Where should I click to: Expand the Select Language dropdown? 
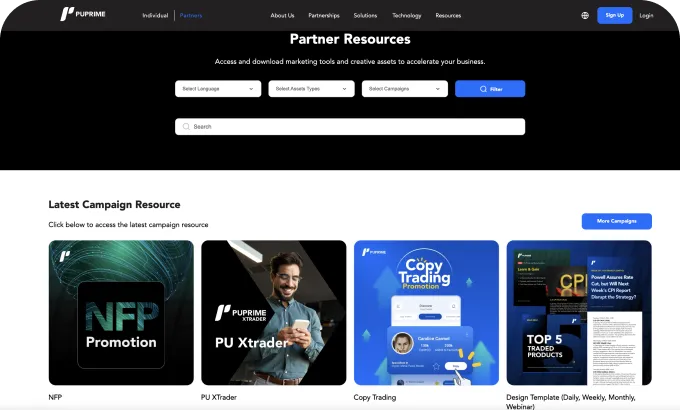click(218, 89)
